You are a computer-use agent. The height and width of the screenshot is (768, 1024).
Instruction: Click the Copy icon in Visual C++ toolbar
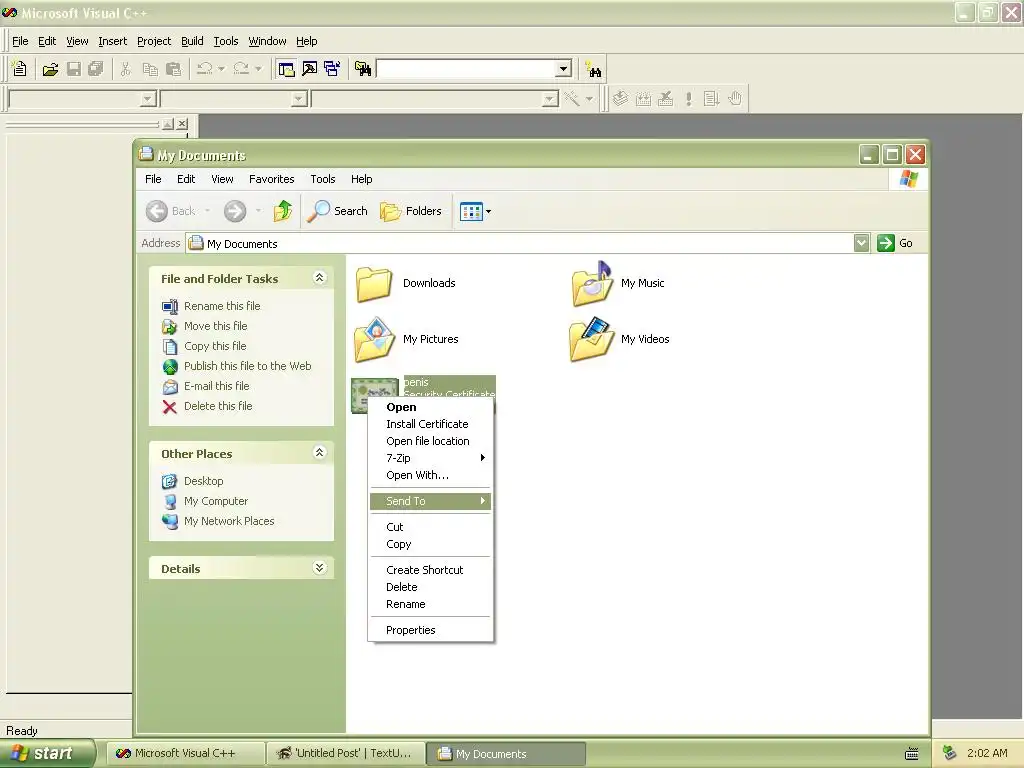[150, 69]
